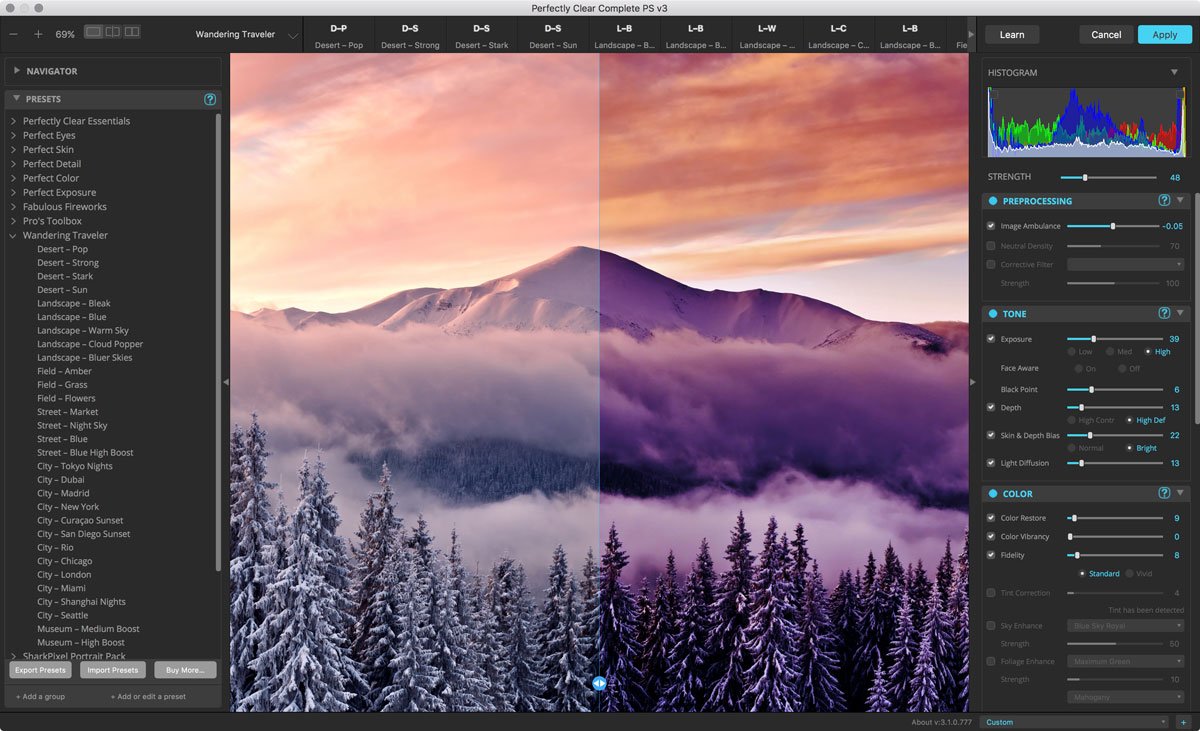This screenshot has width=1200, height=731.
Task: Toggle the Neutral Density checkbox
Action: point(991,246)
